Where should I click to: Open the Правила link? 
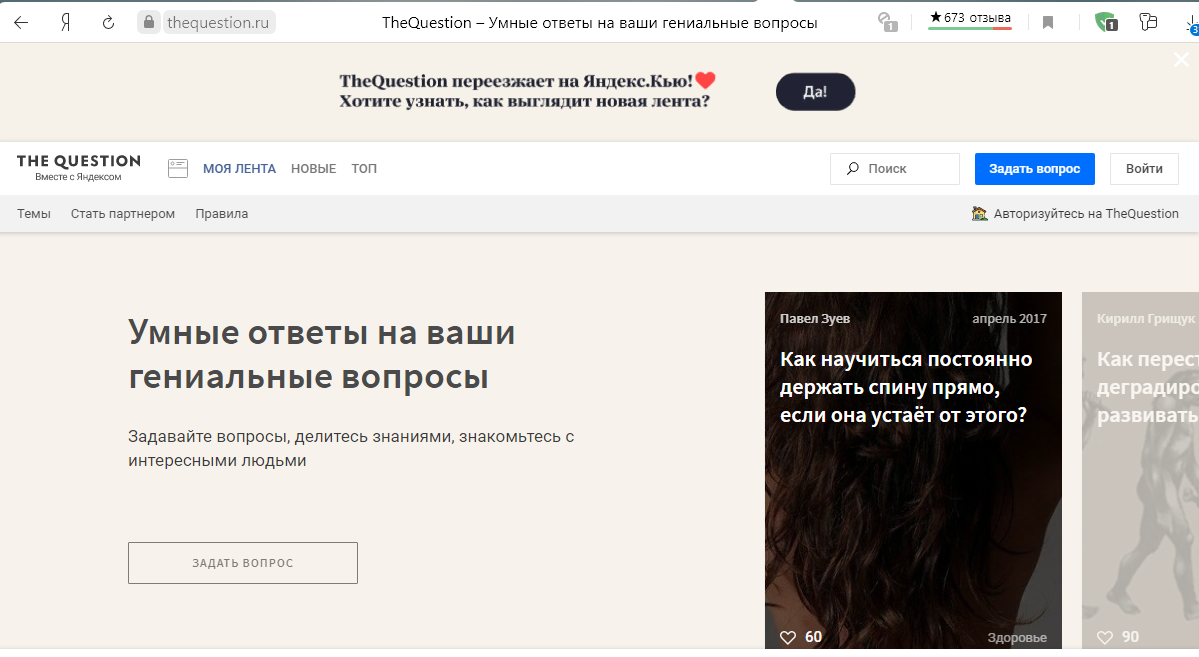(222, 213)
